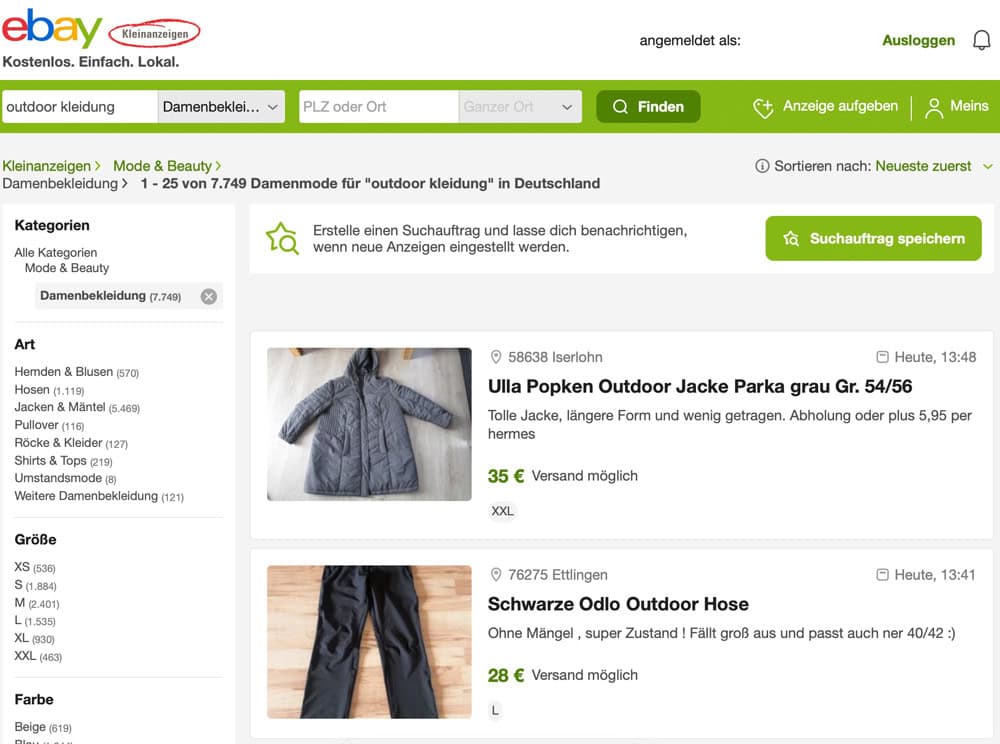
Task: Remove the Damenbekleidung category filter
Action: [x=209, y=296]
